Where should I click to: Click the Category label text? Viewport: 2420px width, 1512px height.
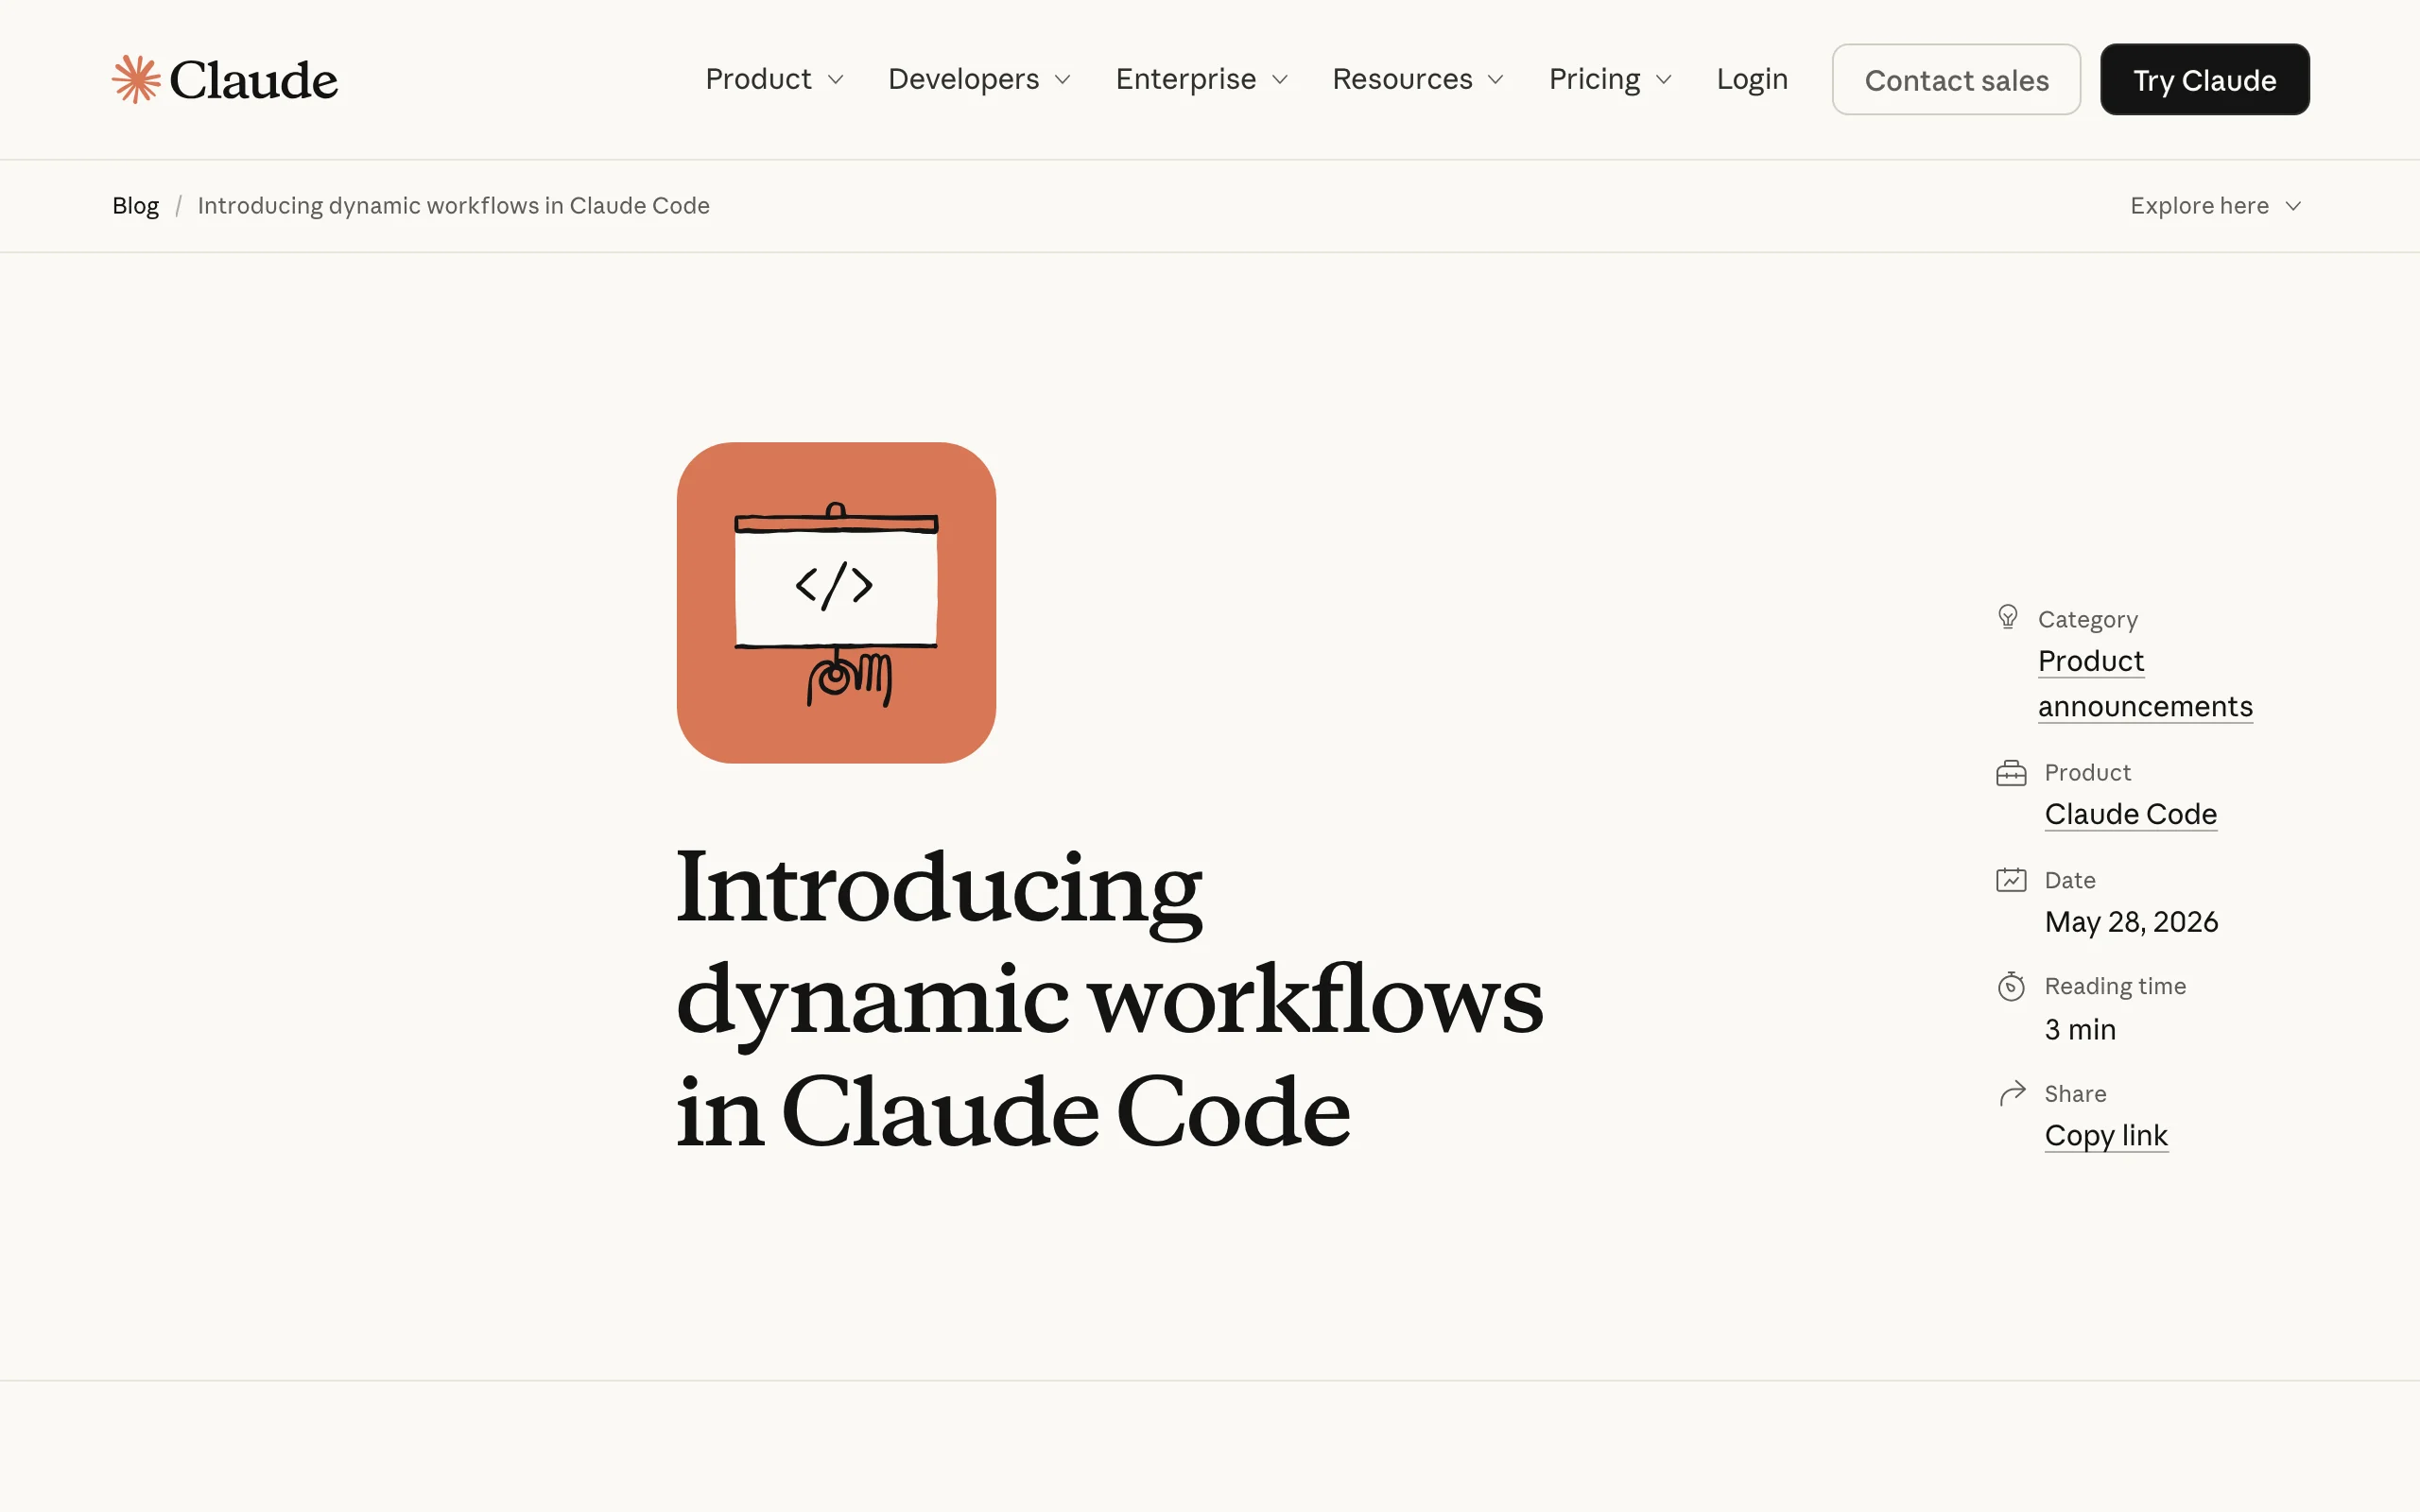click(x=2088, y=619)
